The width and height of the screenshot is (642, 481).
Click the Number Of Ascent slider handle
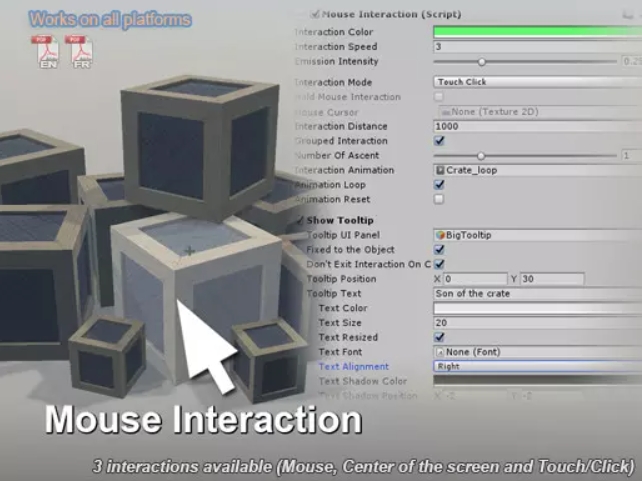click(x=481, y=156)
